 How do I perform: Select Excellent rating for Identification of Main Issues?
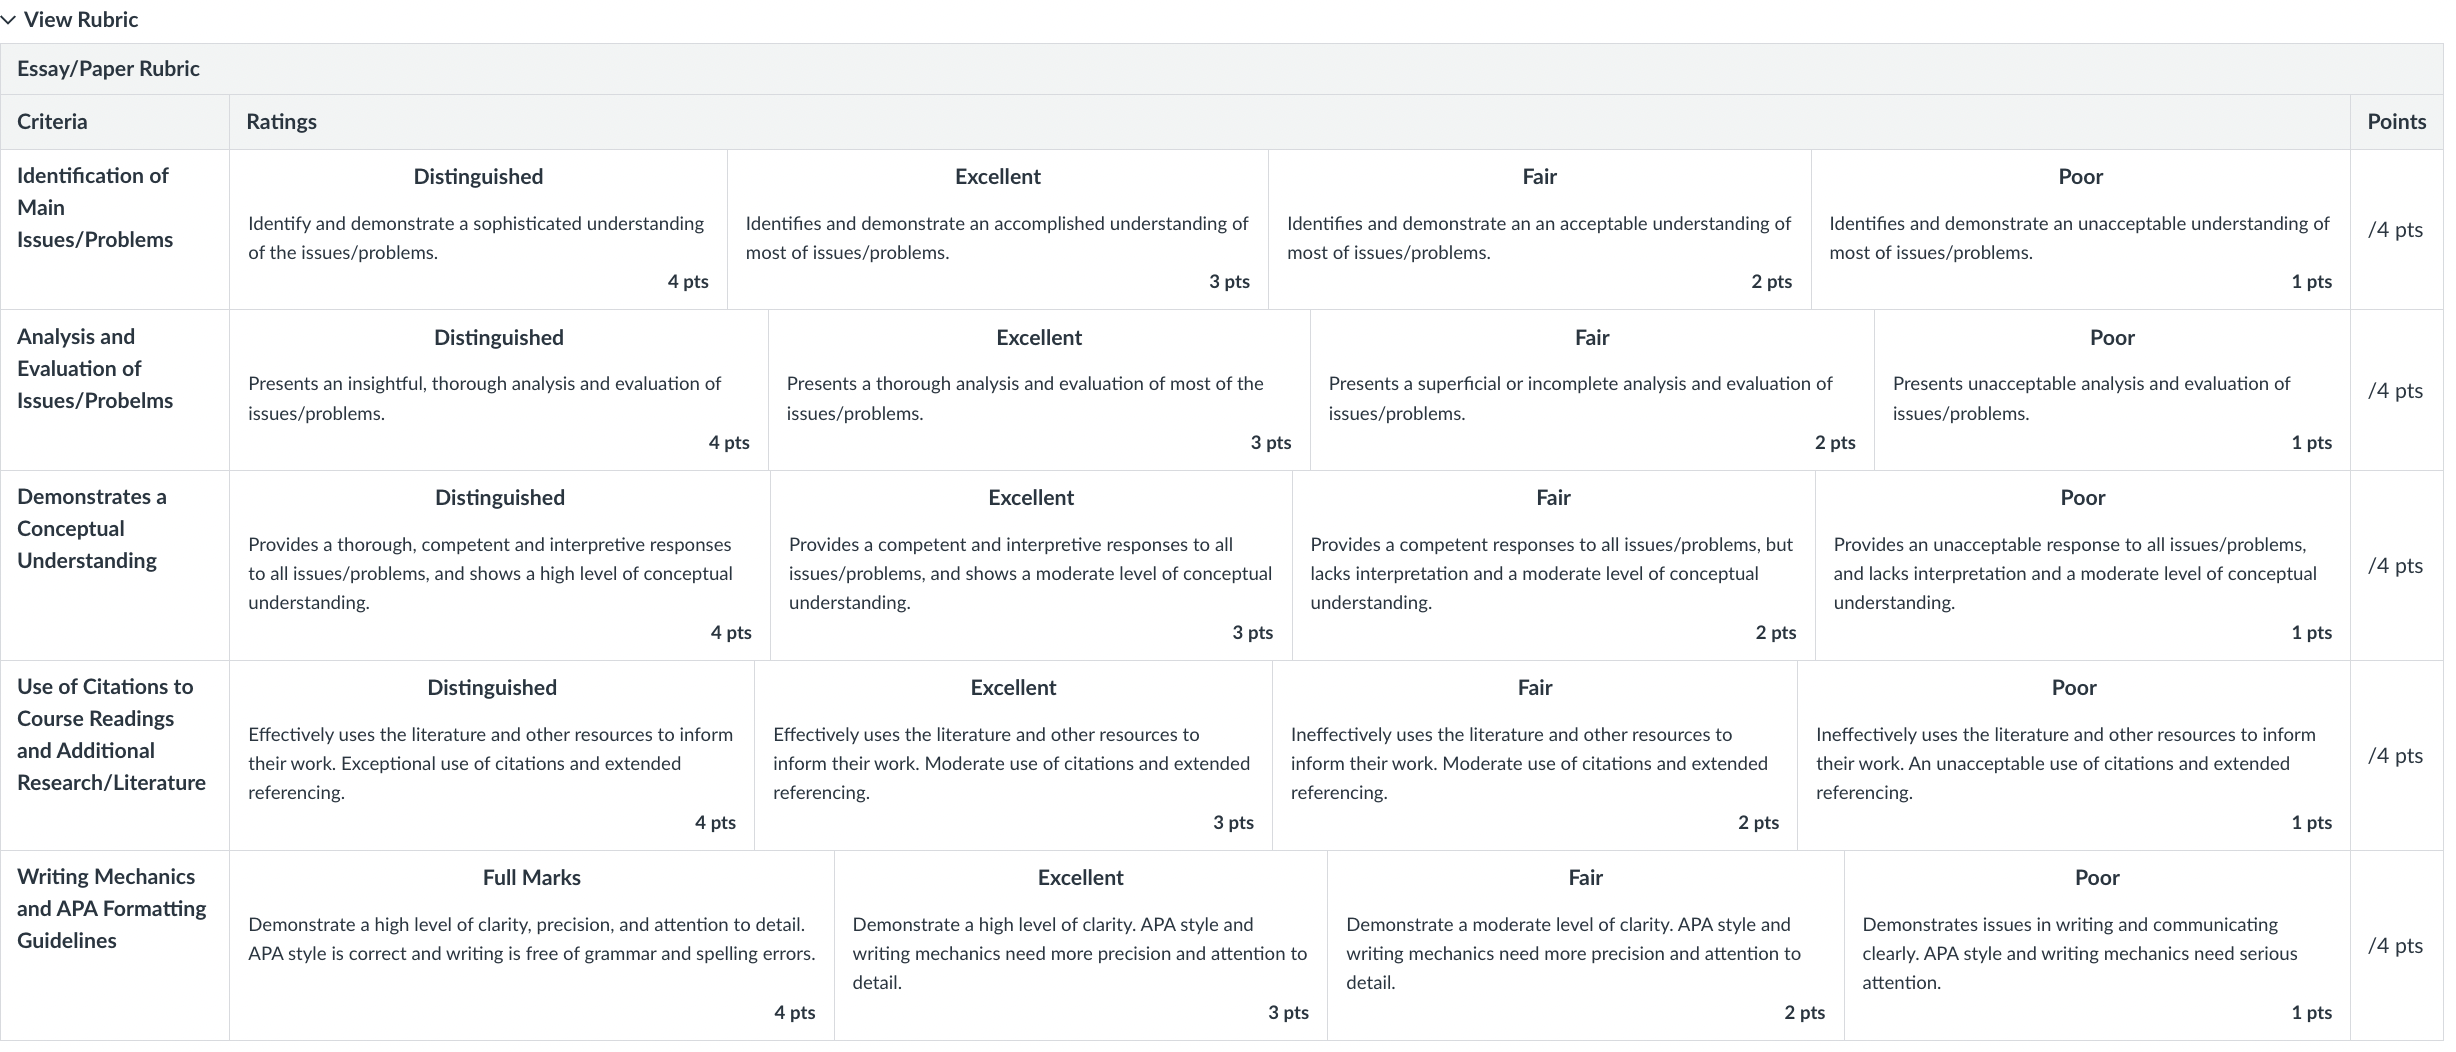[x=998, y=229]
